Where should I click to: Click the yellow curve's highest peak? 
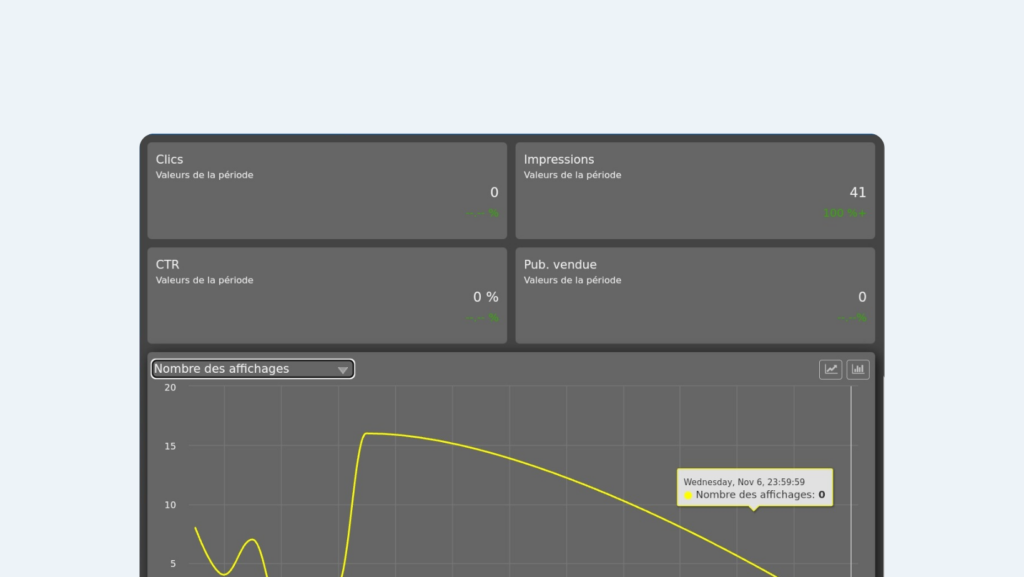click(x=368, y=433)
